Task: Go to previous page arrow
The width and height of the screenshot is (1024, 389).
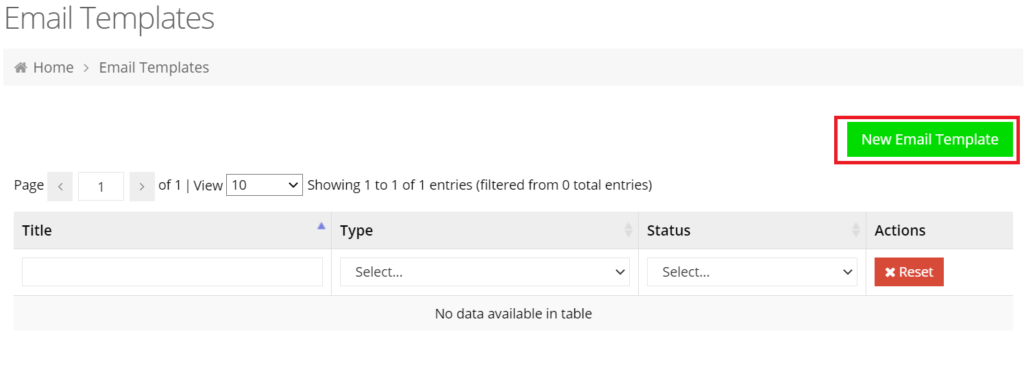Action: tap(60, 187)
